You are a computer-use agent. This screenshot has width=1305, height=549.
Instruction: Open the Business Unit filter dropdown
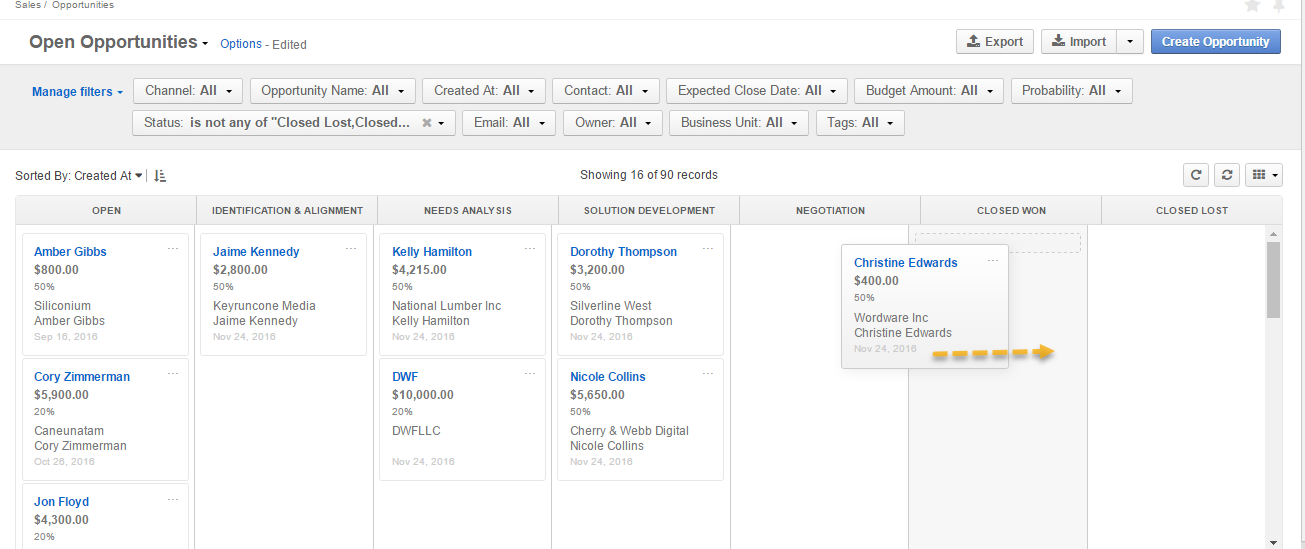pyautogui.click(x=739, y=123)
